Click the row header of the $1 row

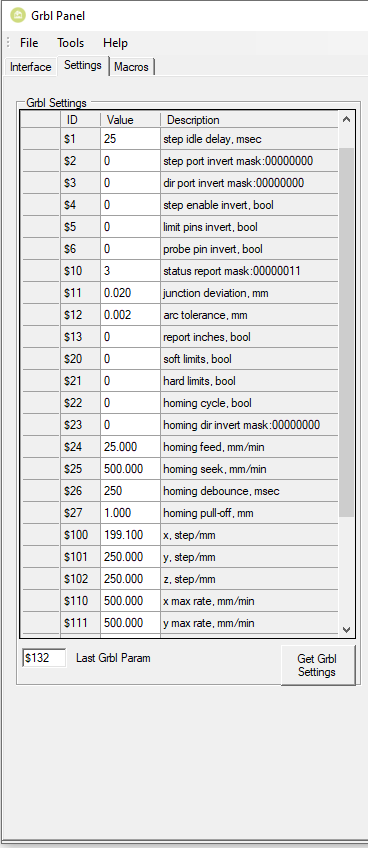click(x=41, y=139)
